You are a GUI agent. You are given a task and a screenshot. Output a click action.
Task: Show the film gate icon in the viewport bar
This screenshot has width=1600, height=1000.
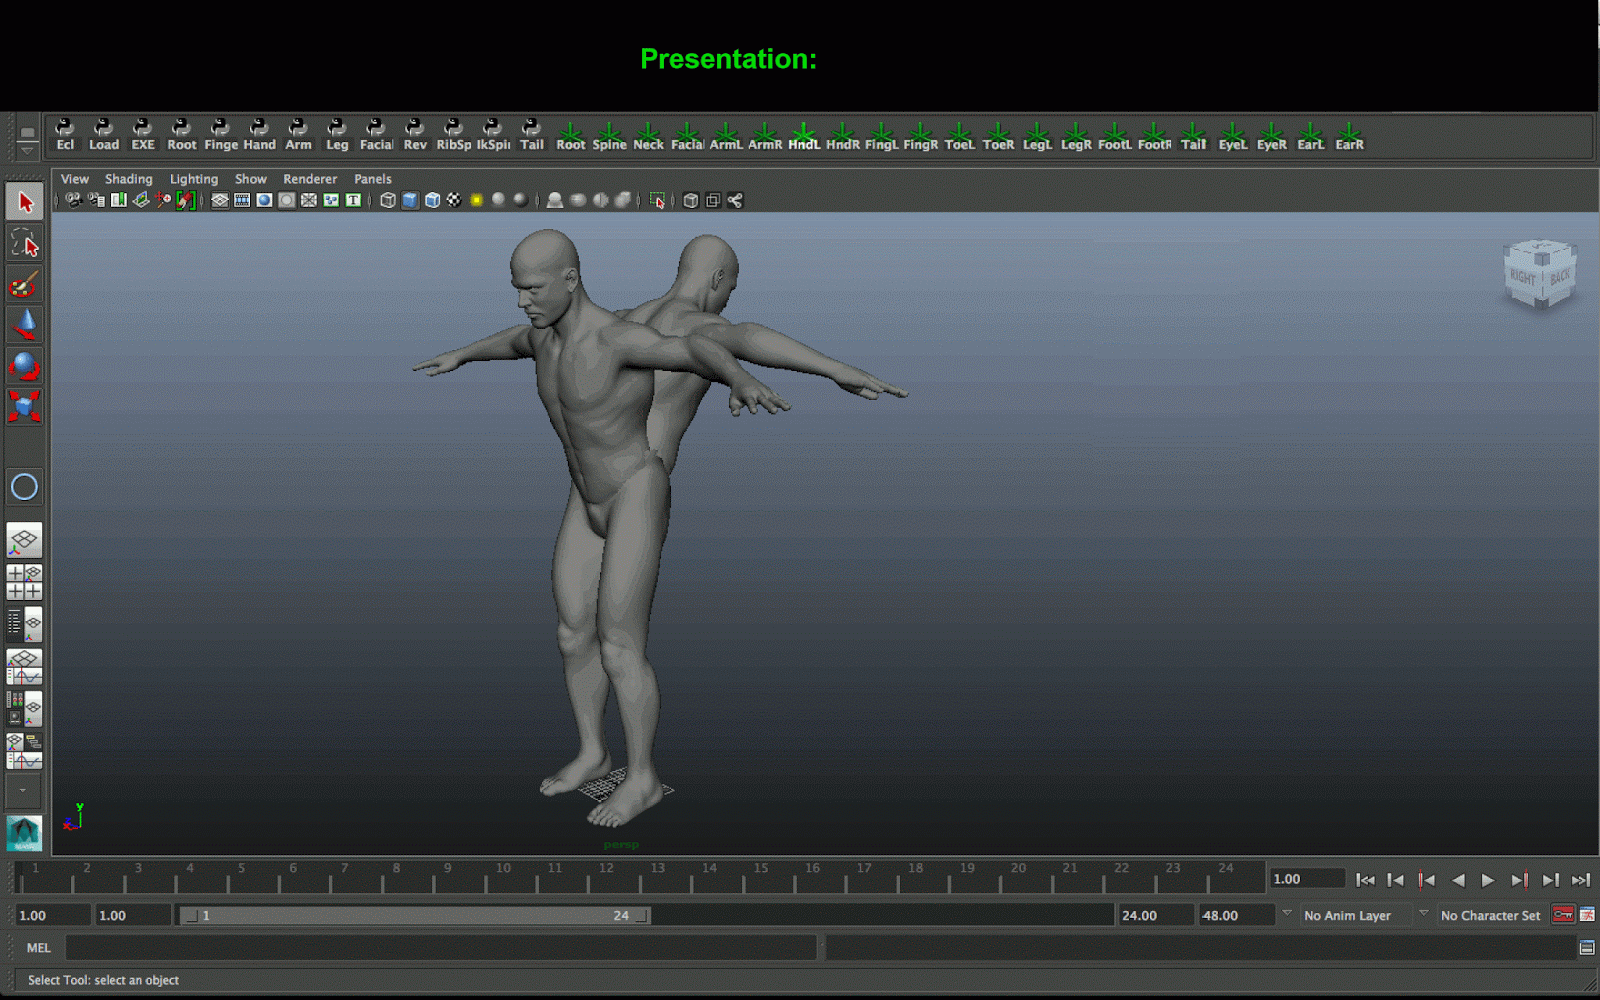point(240,200)
